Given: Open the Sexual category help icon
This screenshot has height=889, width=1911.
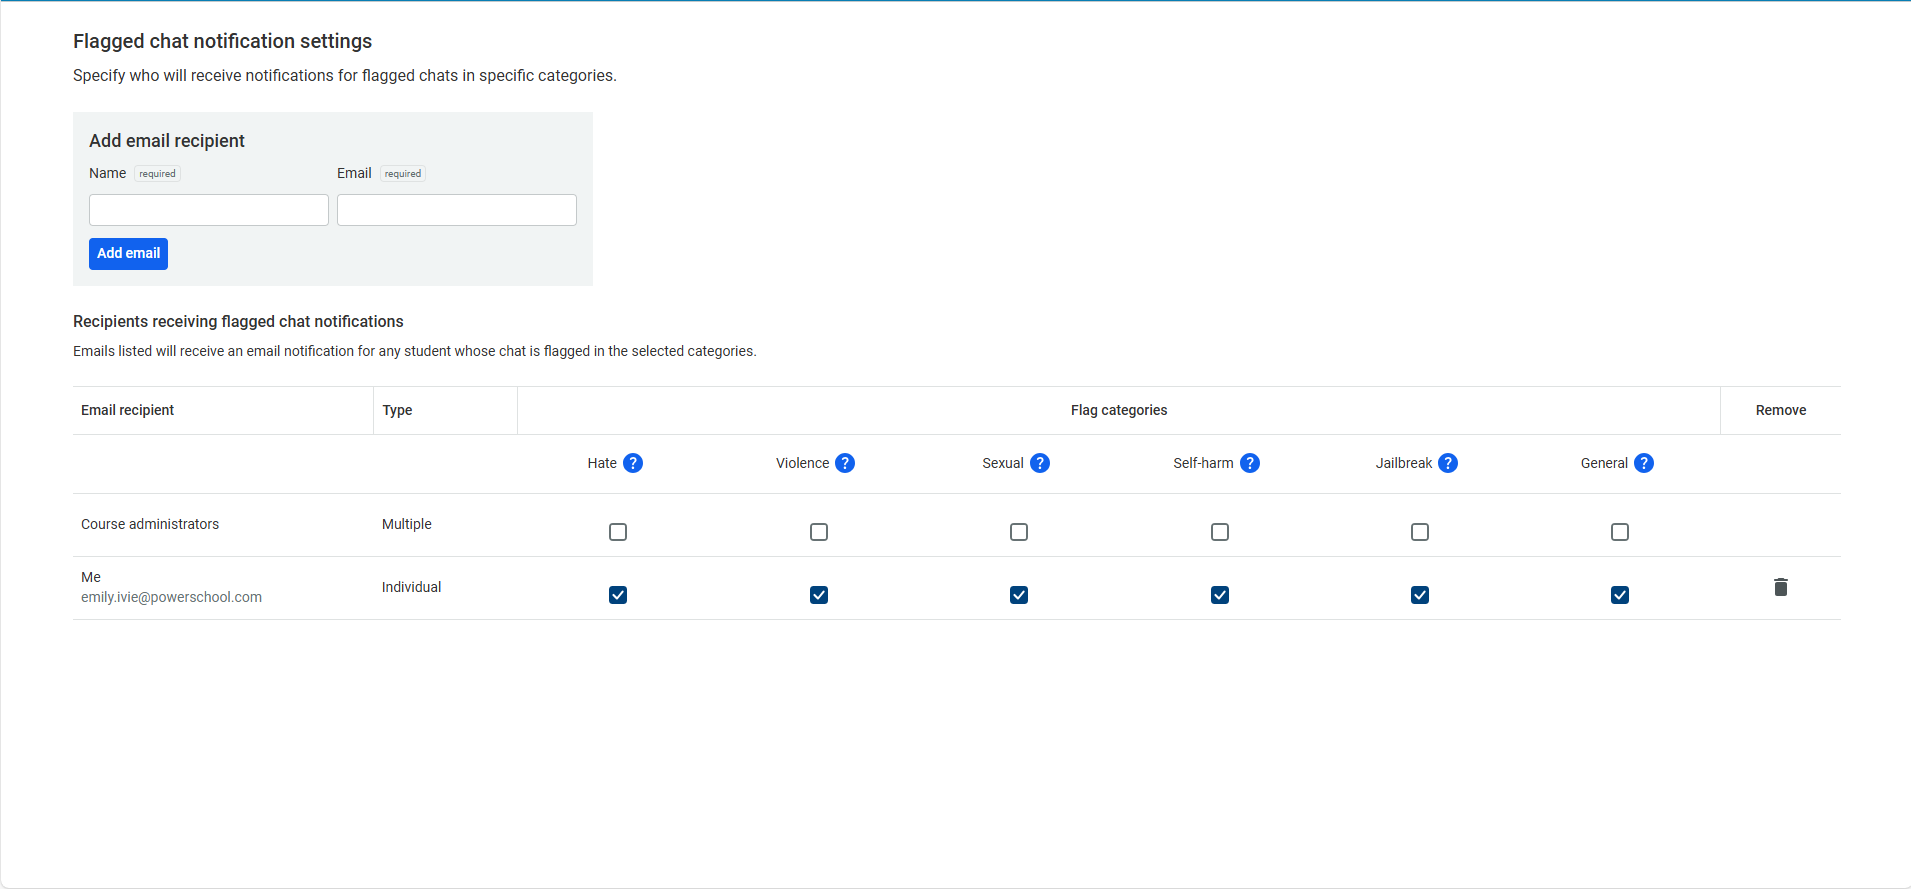Looking at the screenshot, I should coord(1040,463).
